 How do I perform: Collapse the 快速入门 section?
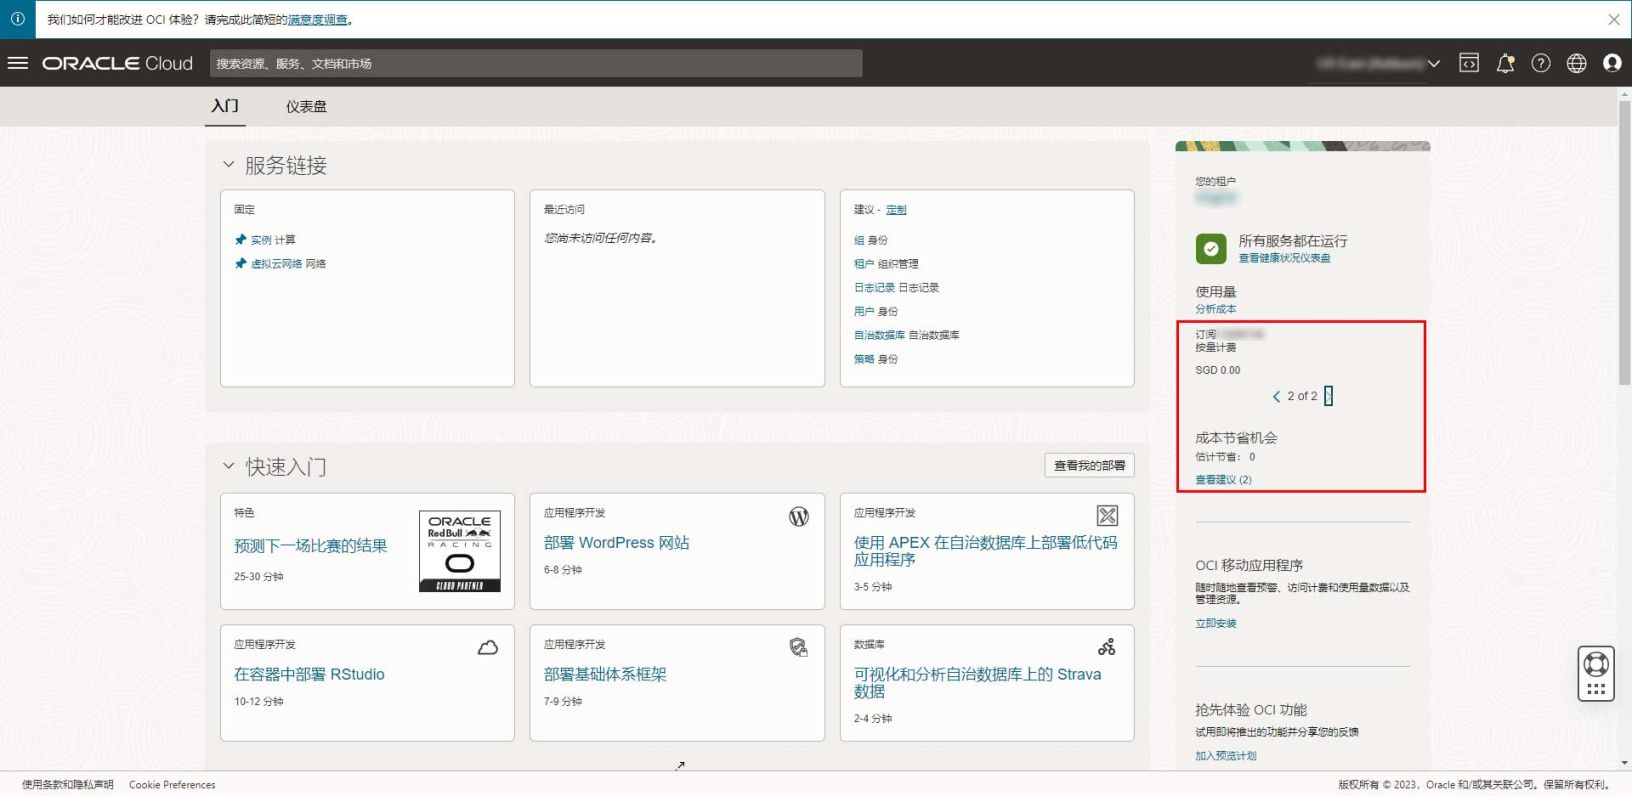tap(229, 466)
